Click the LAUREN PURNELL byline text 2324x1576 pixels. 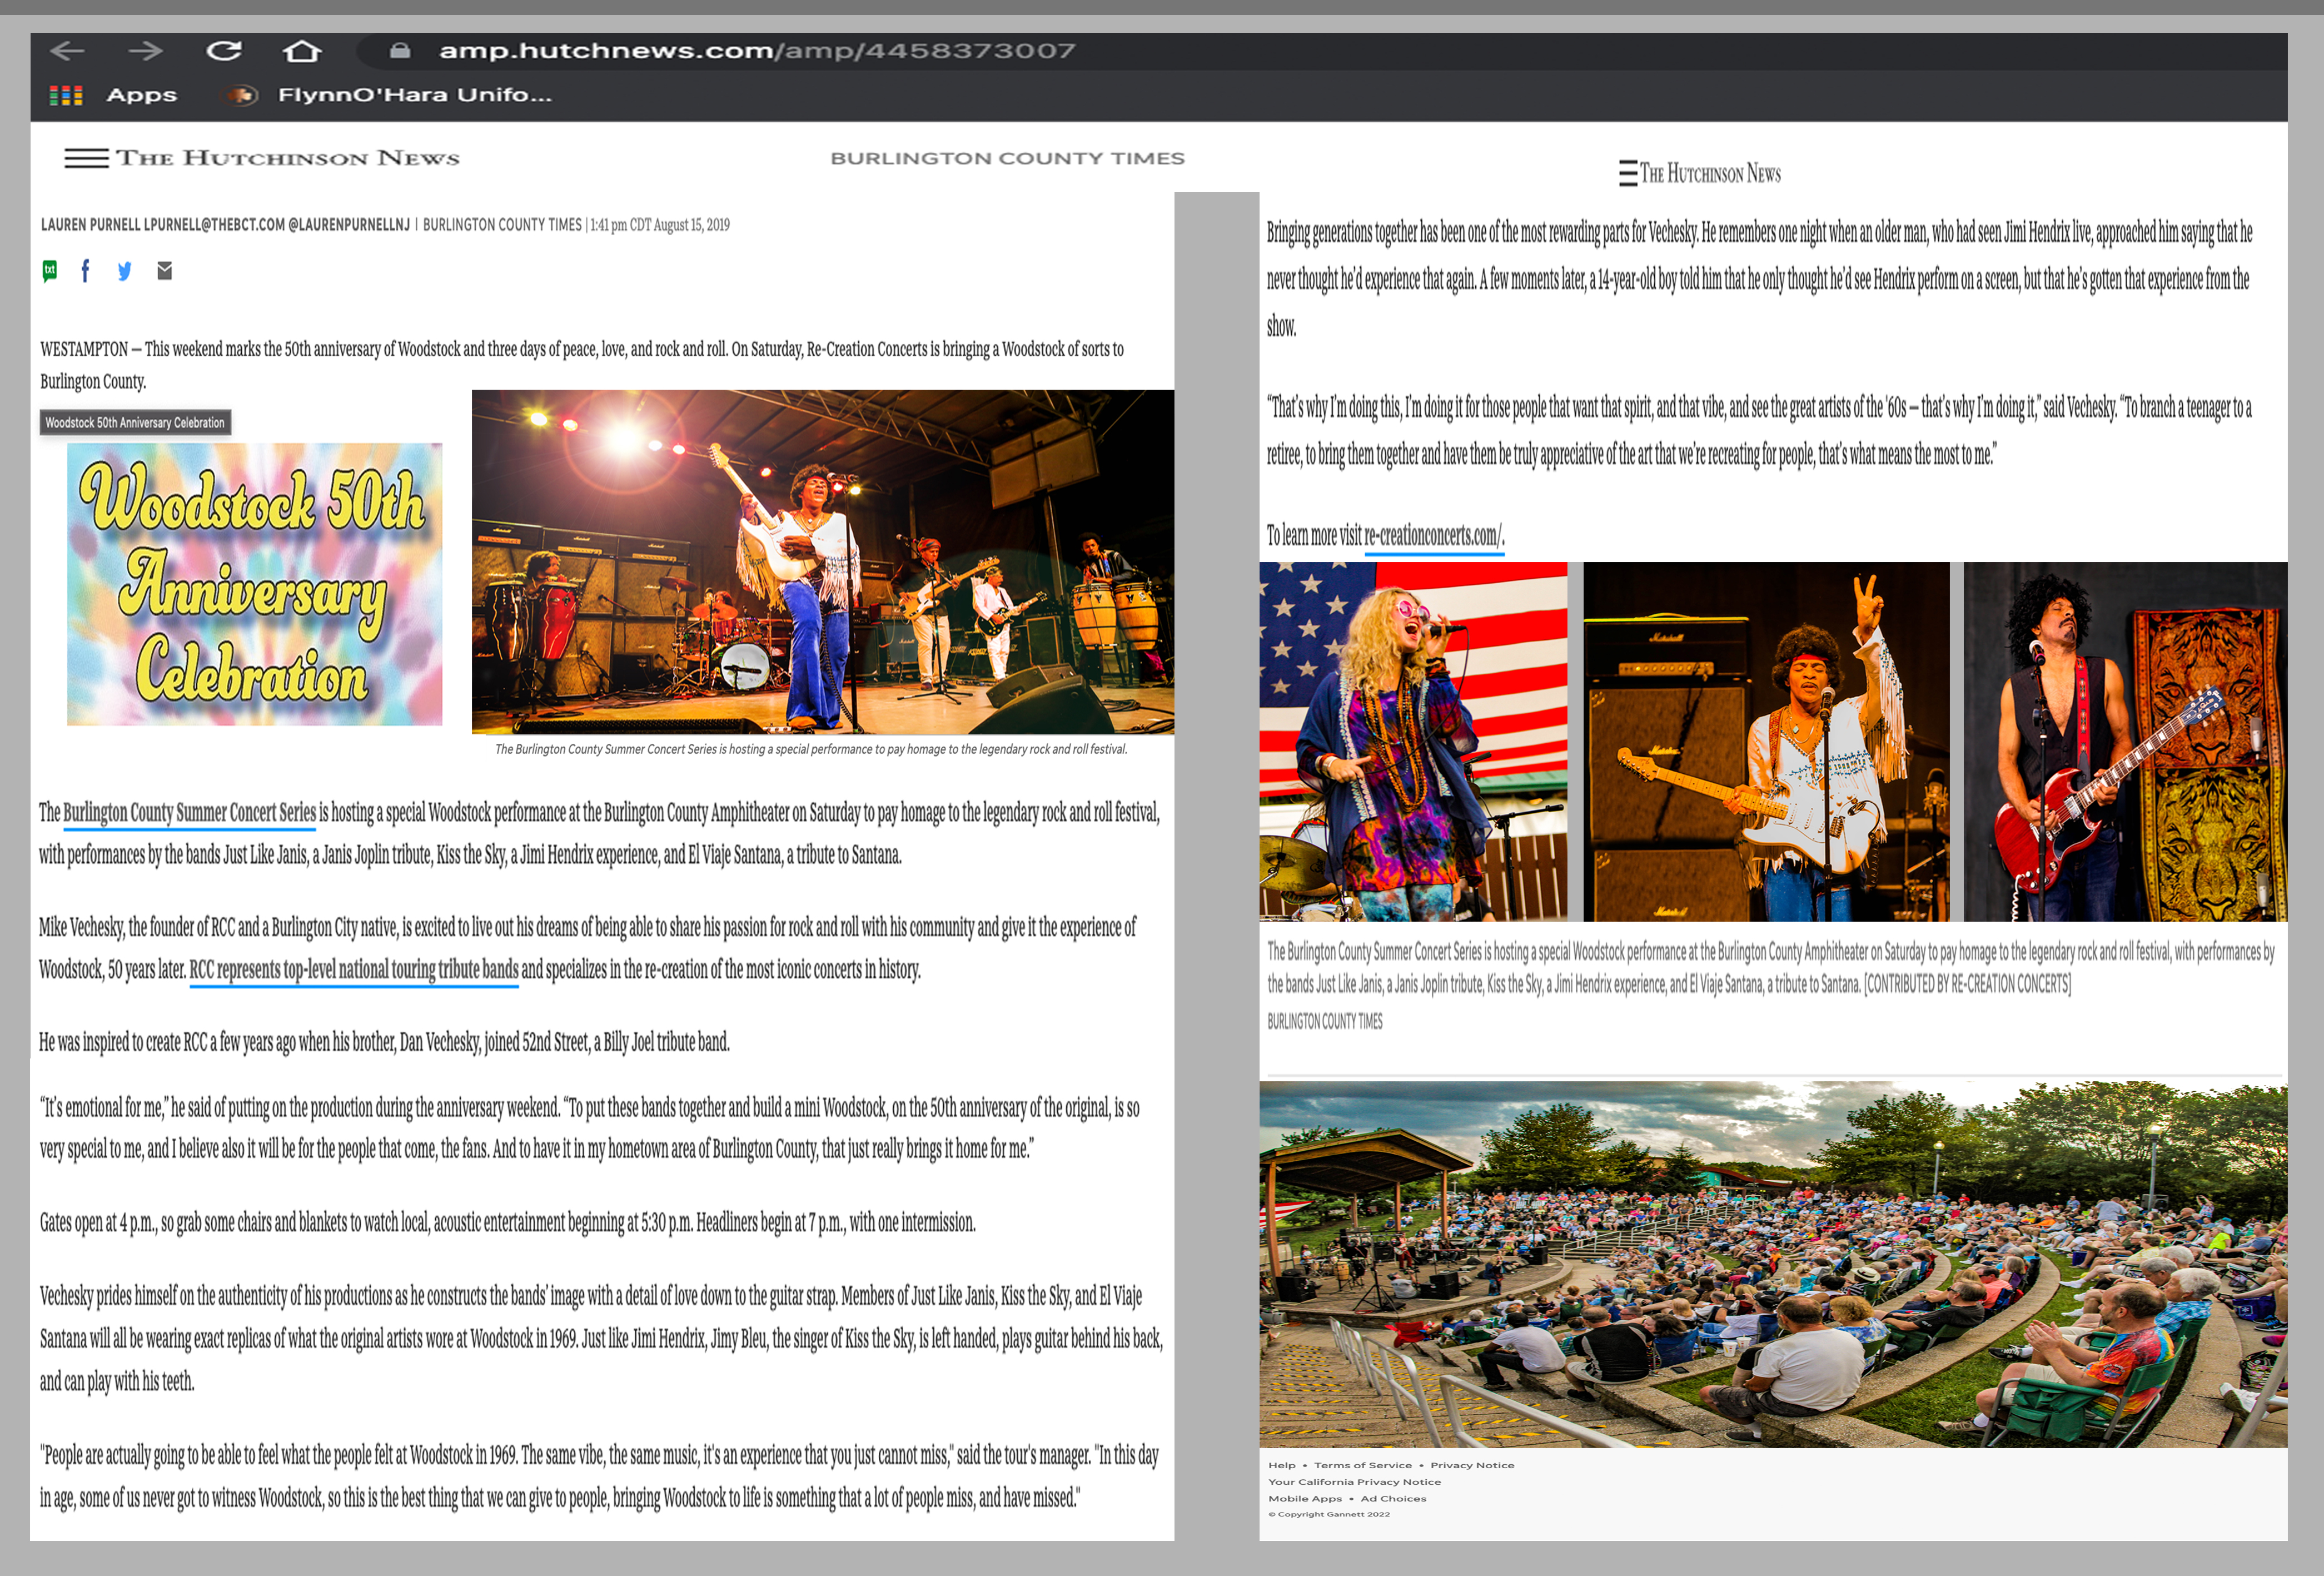225,225
